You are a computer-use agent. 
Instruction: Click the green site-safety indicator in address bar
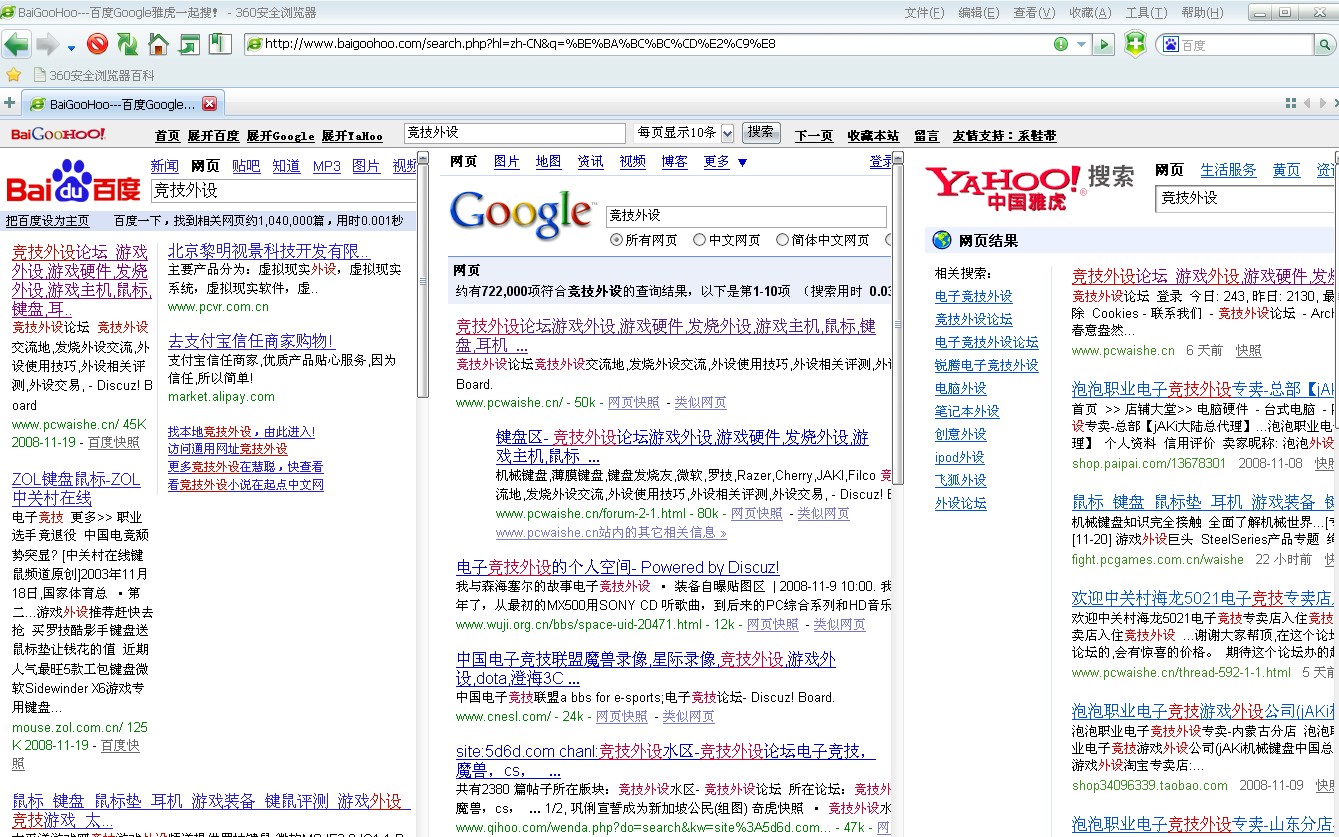click(1061, 44)
